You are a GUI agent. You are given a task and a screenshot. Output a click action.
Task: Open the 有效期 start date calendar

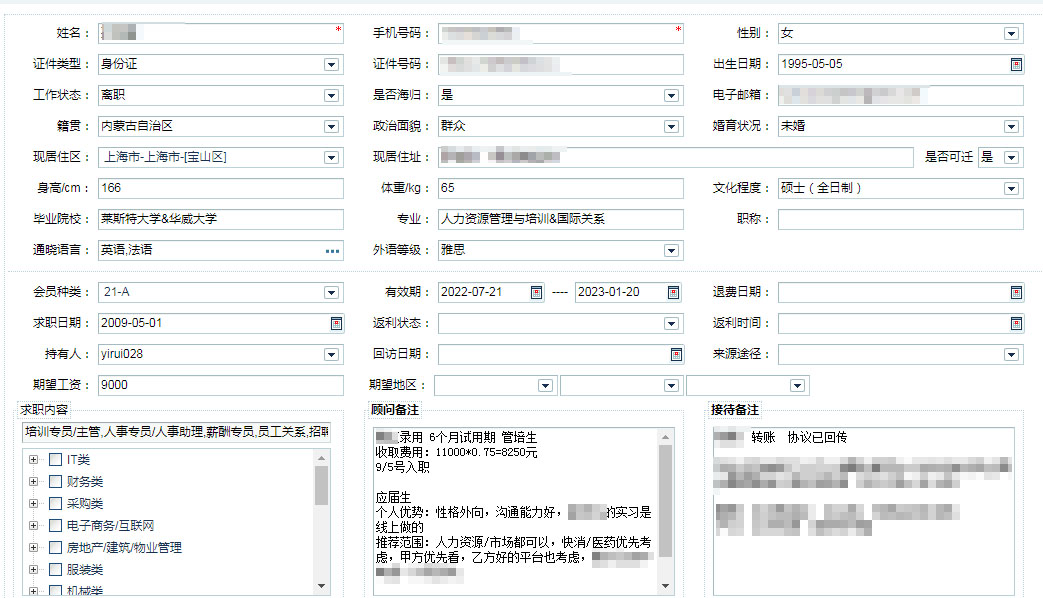pos(536,292)
